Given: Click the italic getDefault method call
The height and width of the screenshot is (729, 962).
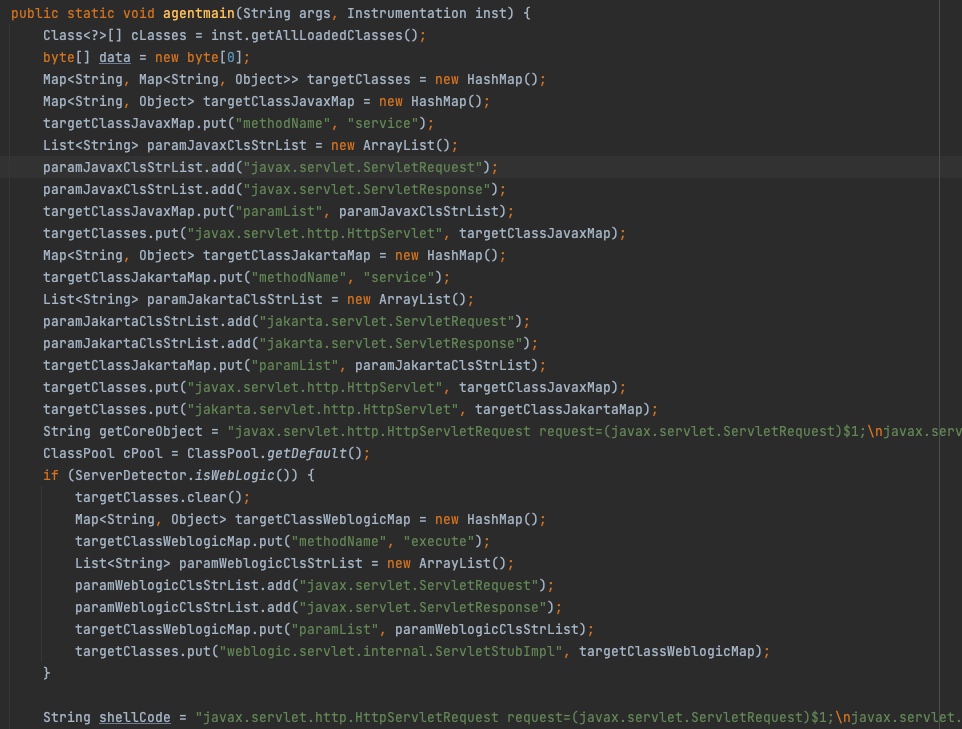Looking at the screenshot, I should point(307,453).
